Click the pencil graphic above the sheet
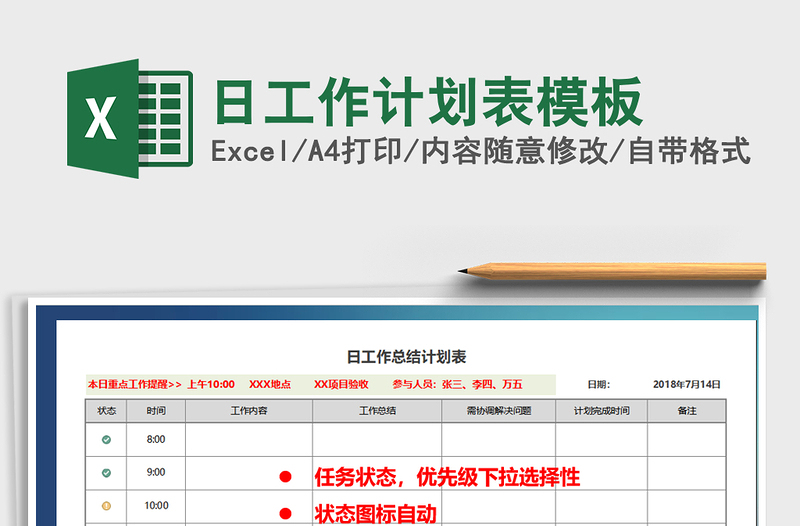The width and height of the screenshot is (800, 526). coord(612,271)
